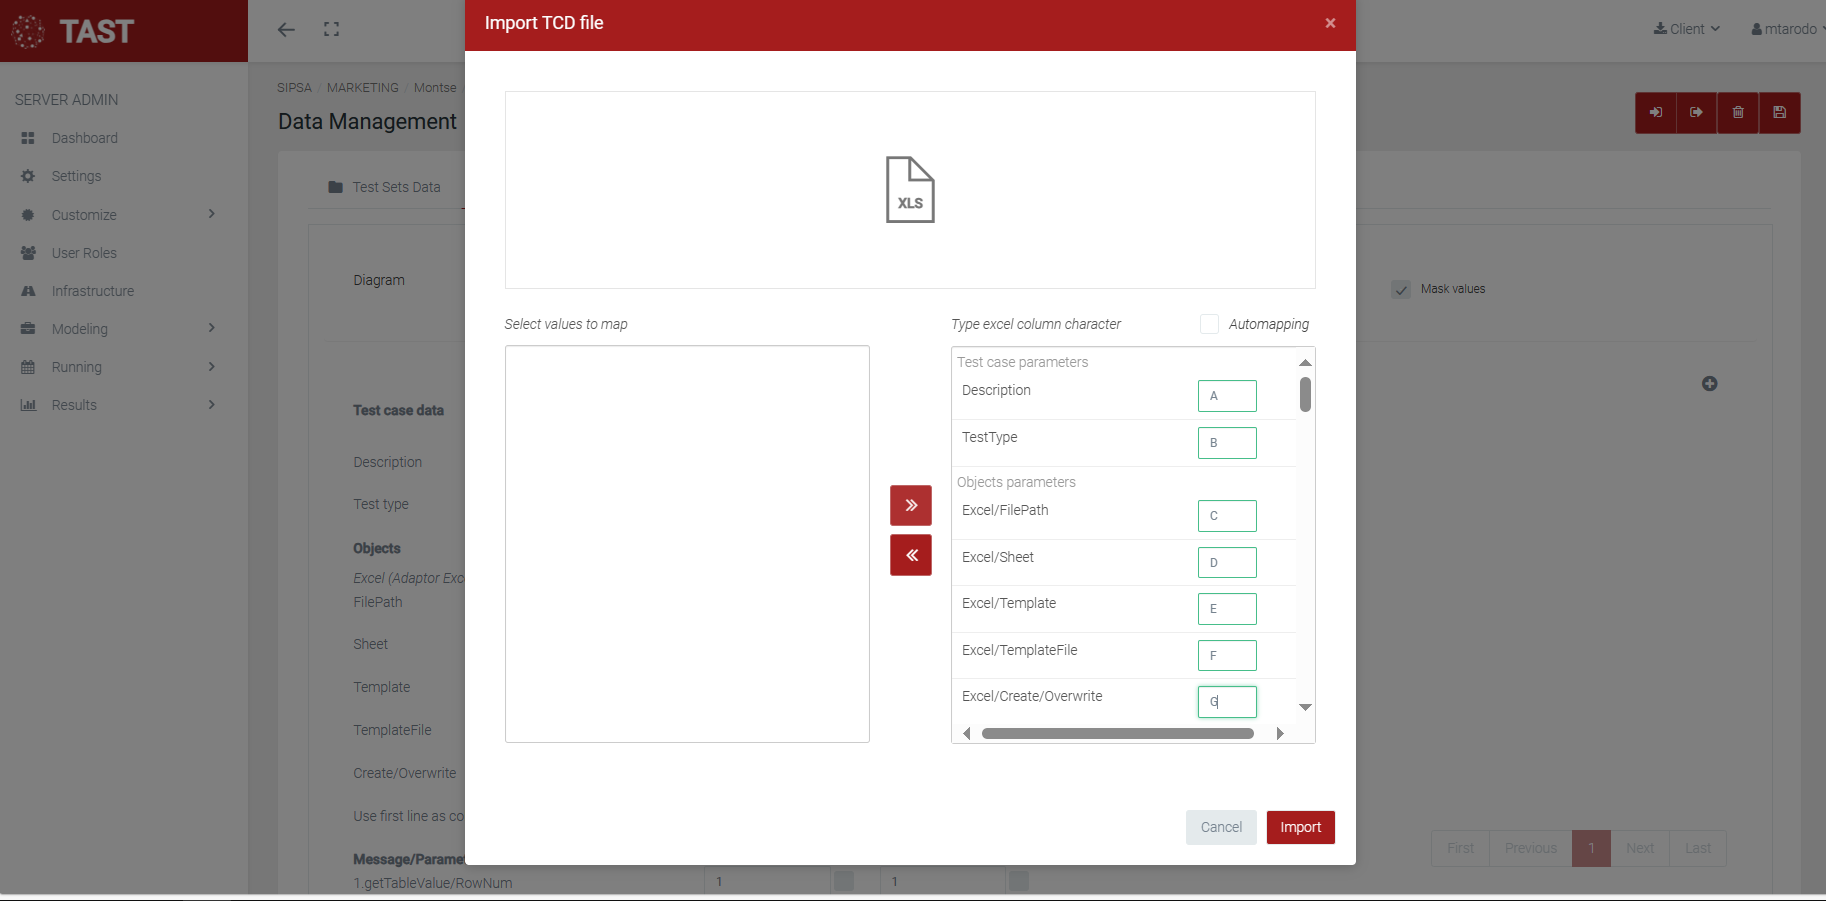
Task: Click the Cancel button
Action: pos(1220,827)
